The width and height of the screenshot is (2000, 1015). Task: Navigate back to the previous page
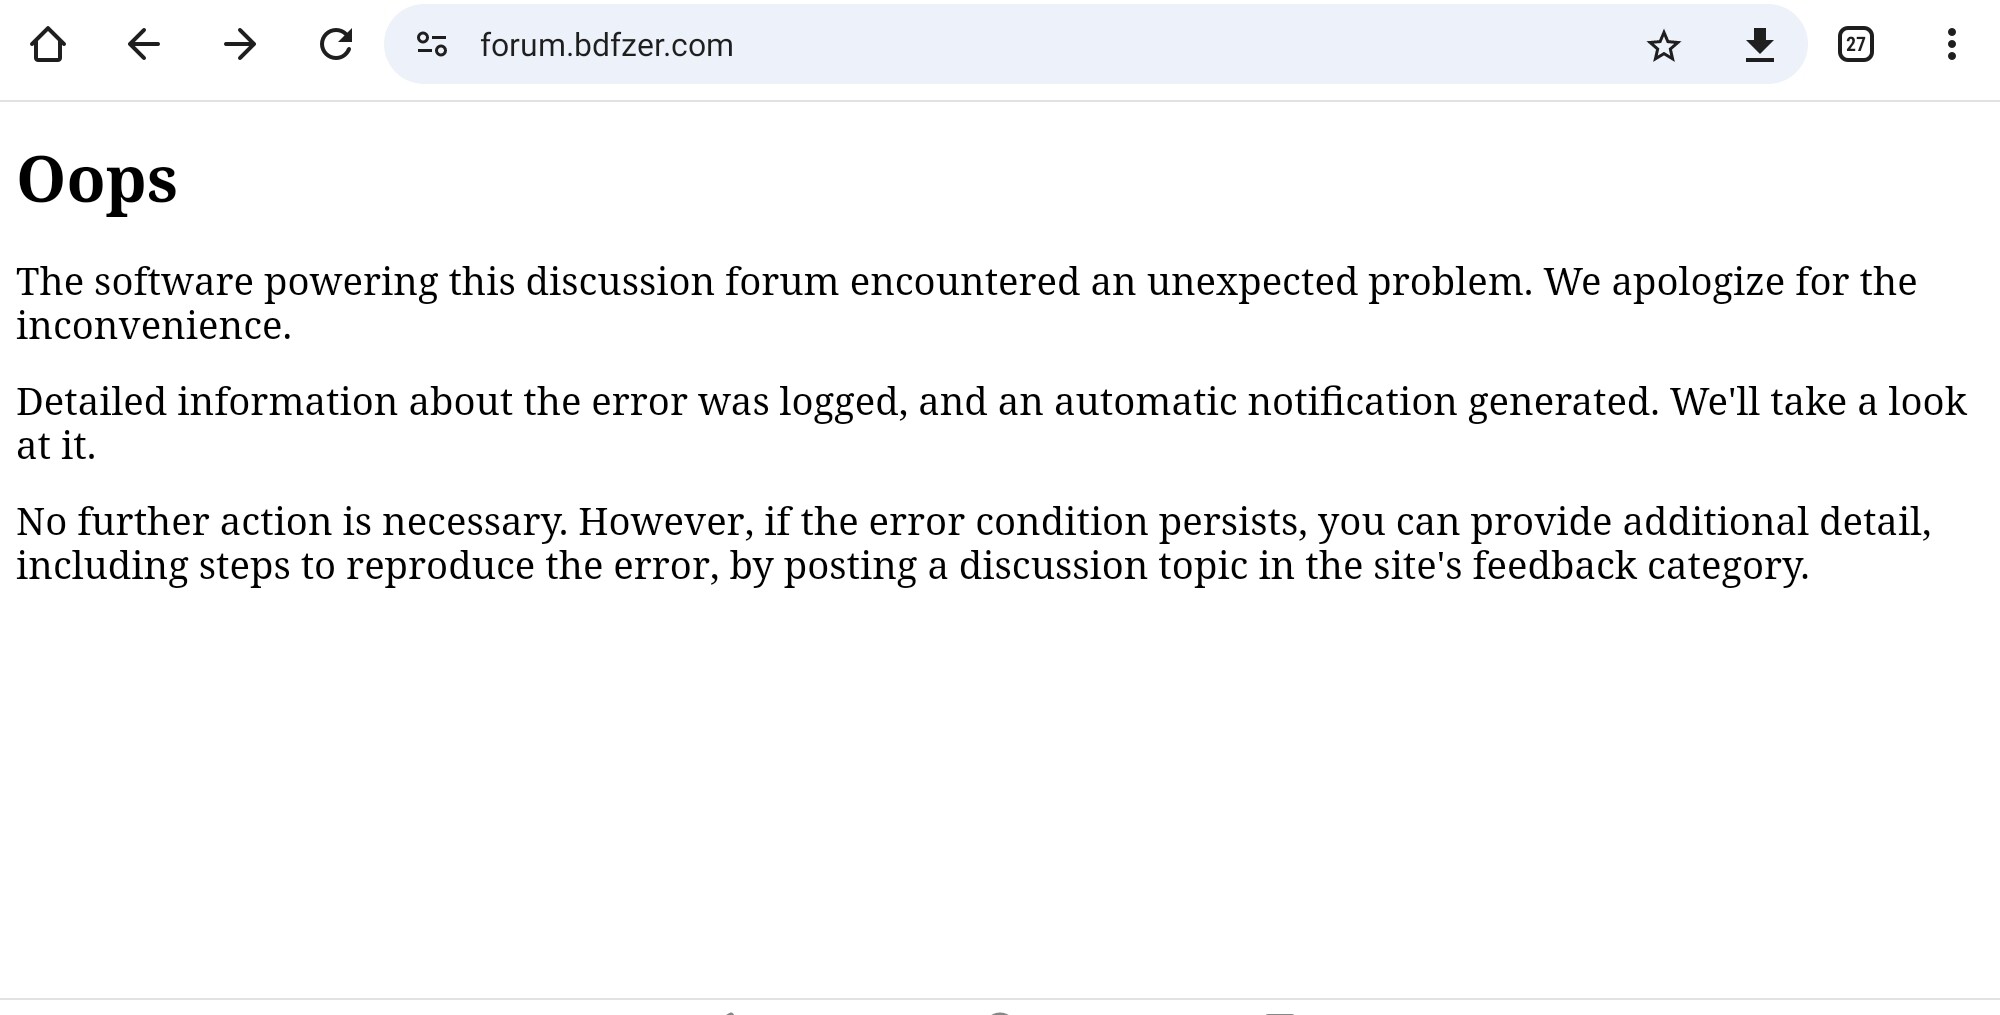point(144,45)
